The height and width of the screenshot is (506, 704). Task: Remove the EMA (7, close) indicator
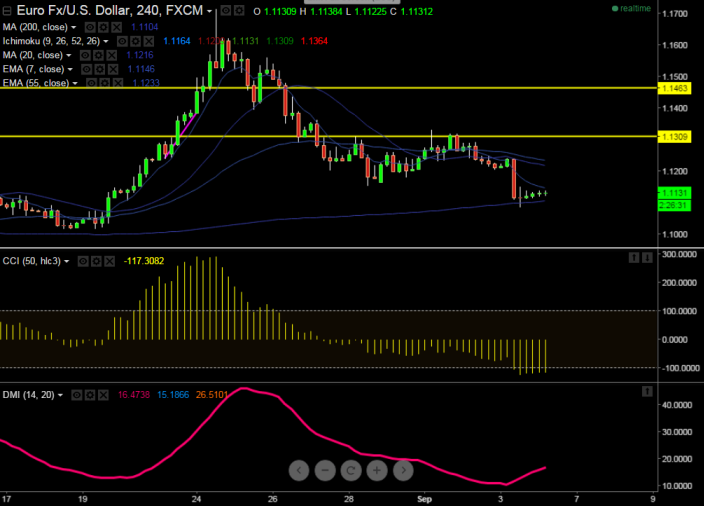113,69
